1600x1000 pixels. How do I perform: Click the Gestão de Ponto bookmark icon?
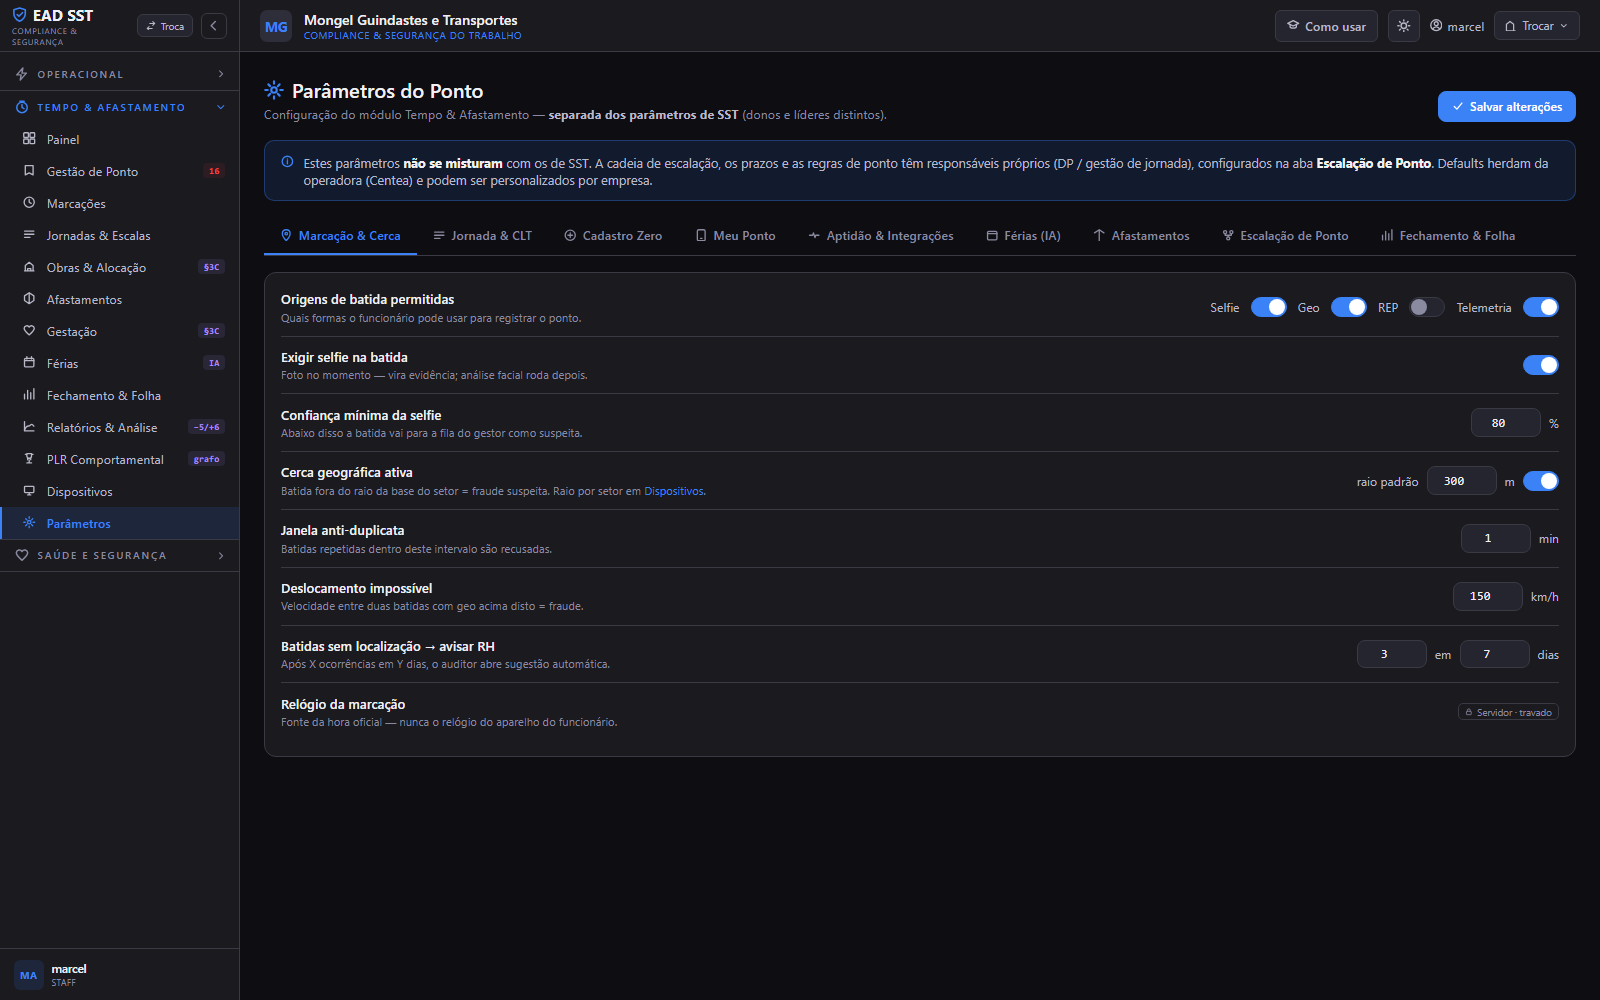(x=29, y=171)
